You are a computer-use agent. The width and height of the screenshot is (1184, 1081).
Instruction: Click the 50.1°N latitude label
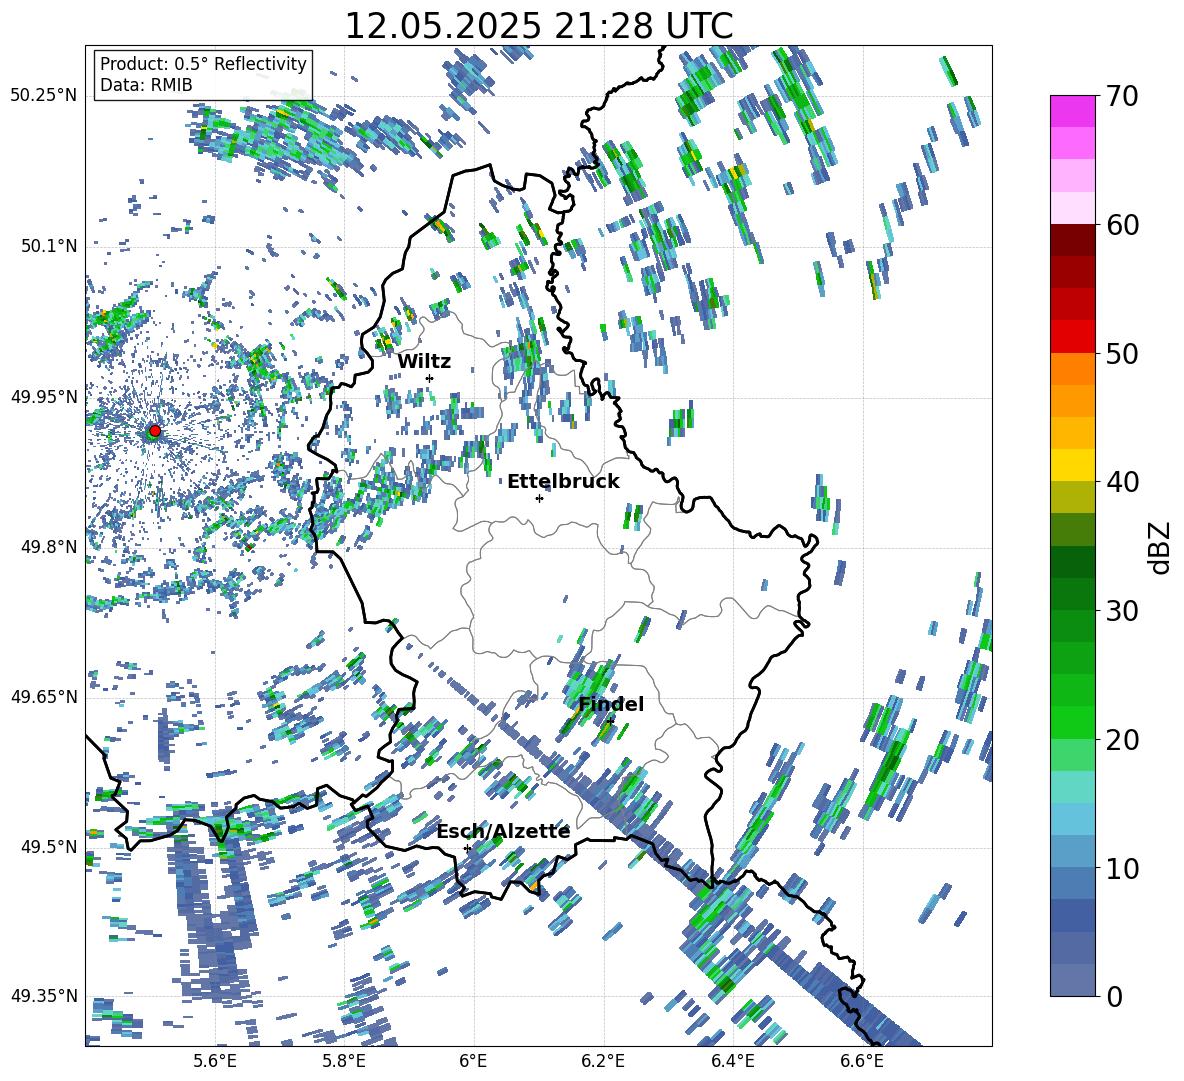(49, 246)
